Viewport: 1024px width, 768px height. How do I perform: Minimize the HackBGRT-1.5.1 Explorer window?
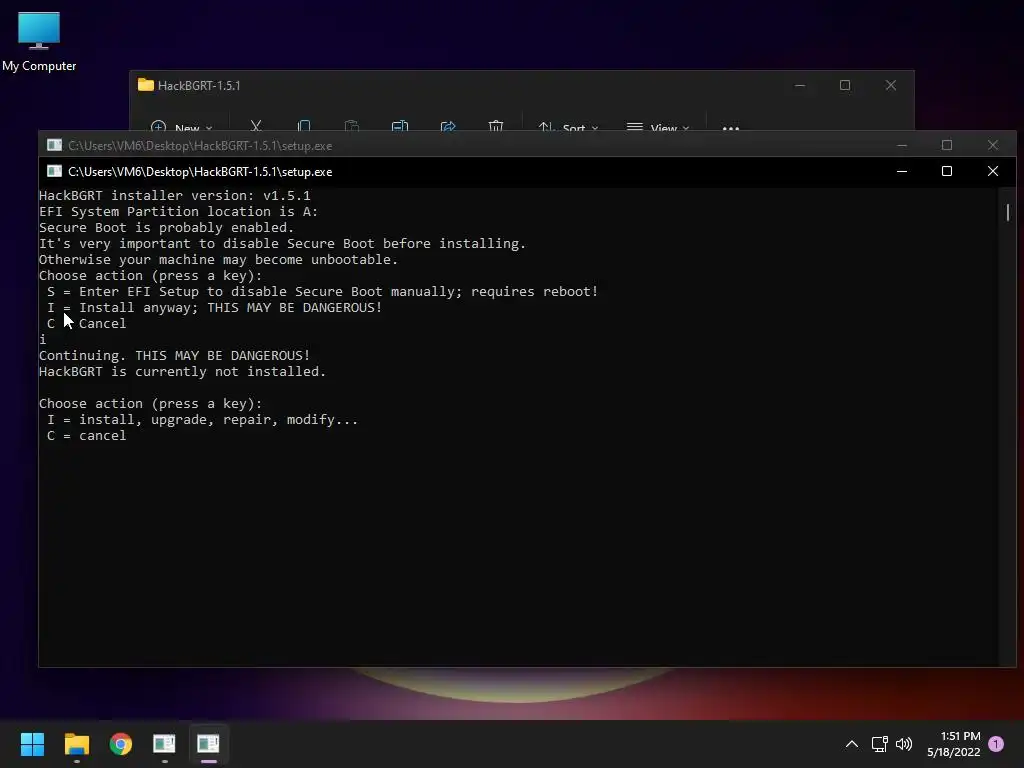800,86
